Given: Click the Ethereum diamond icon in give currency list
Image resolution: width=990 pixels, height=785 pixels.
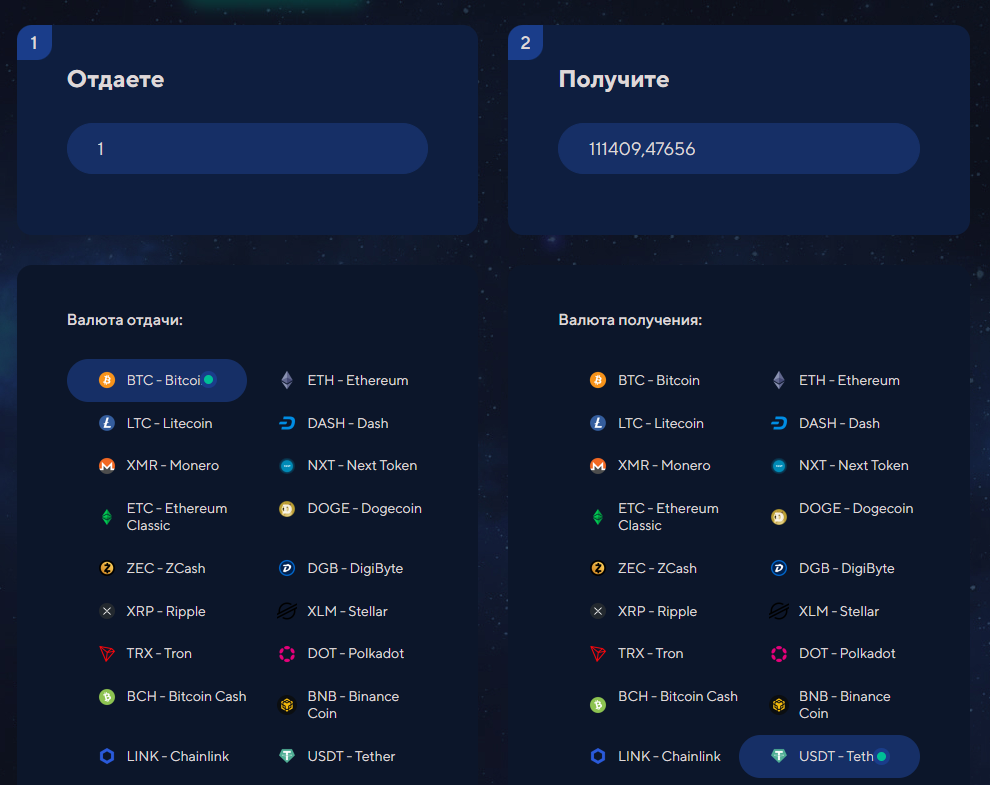Looking at the screenshot, I should tap(287, 380).
